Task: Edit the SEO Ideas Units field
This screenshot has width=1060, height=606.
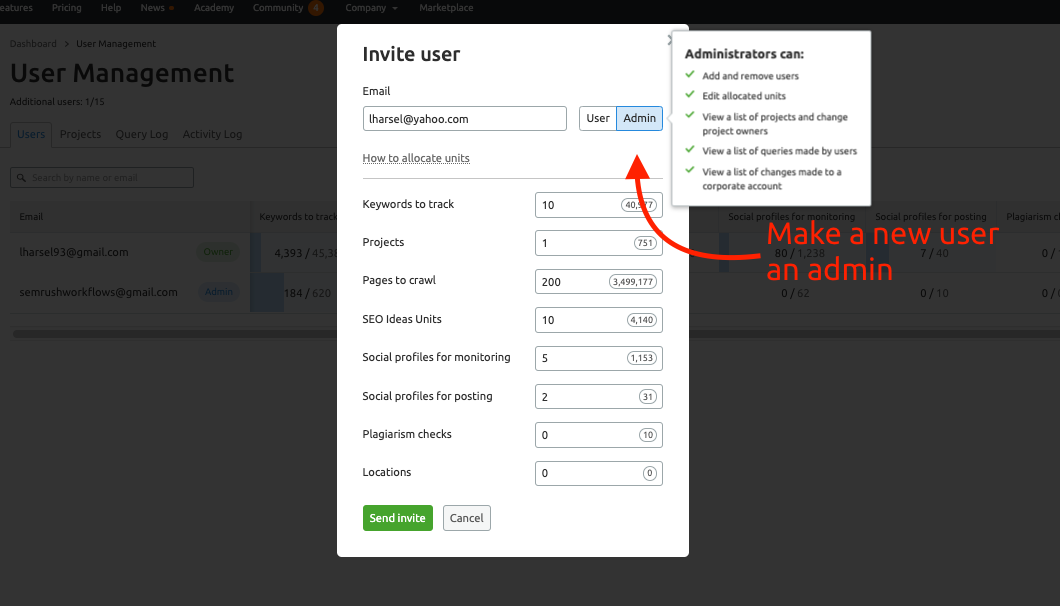Action: point(598,320)
